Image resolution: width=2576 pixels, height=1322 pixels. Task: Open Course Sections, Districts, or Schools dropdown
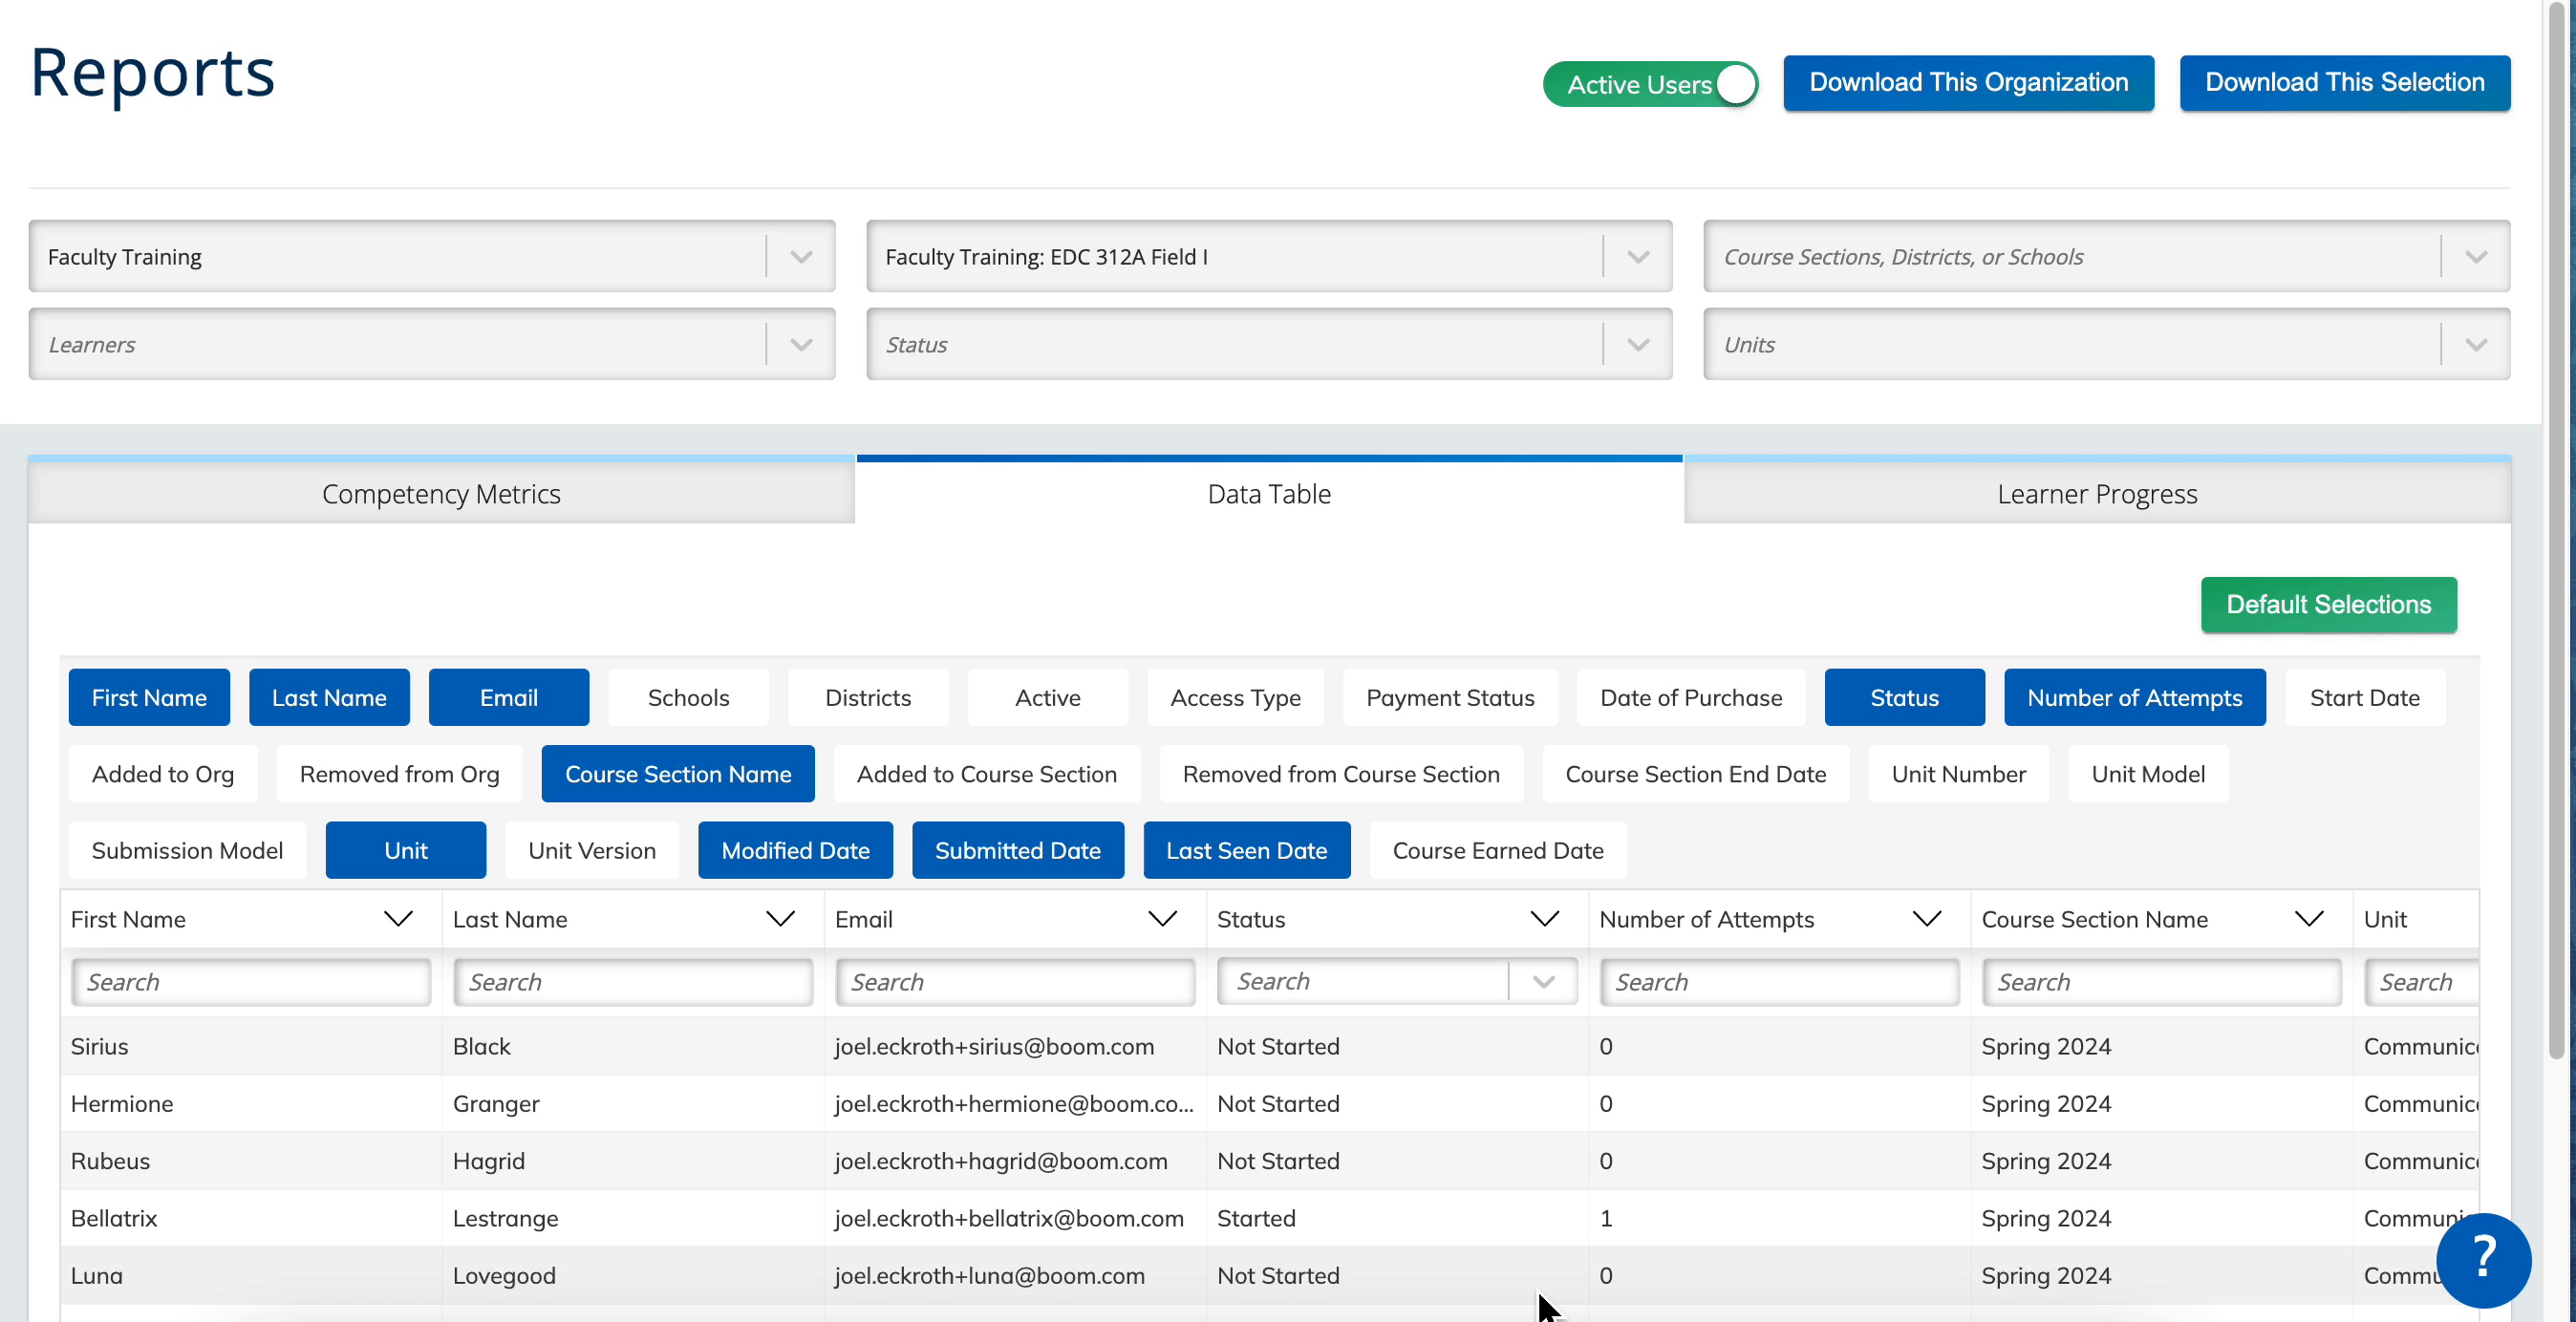pos(2107,256)
